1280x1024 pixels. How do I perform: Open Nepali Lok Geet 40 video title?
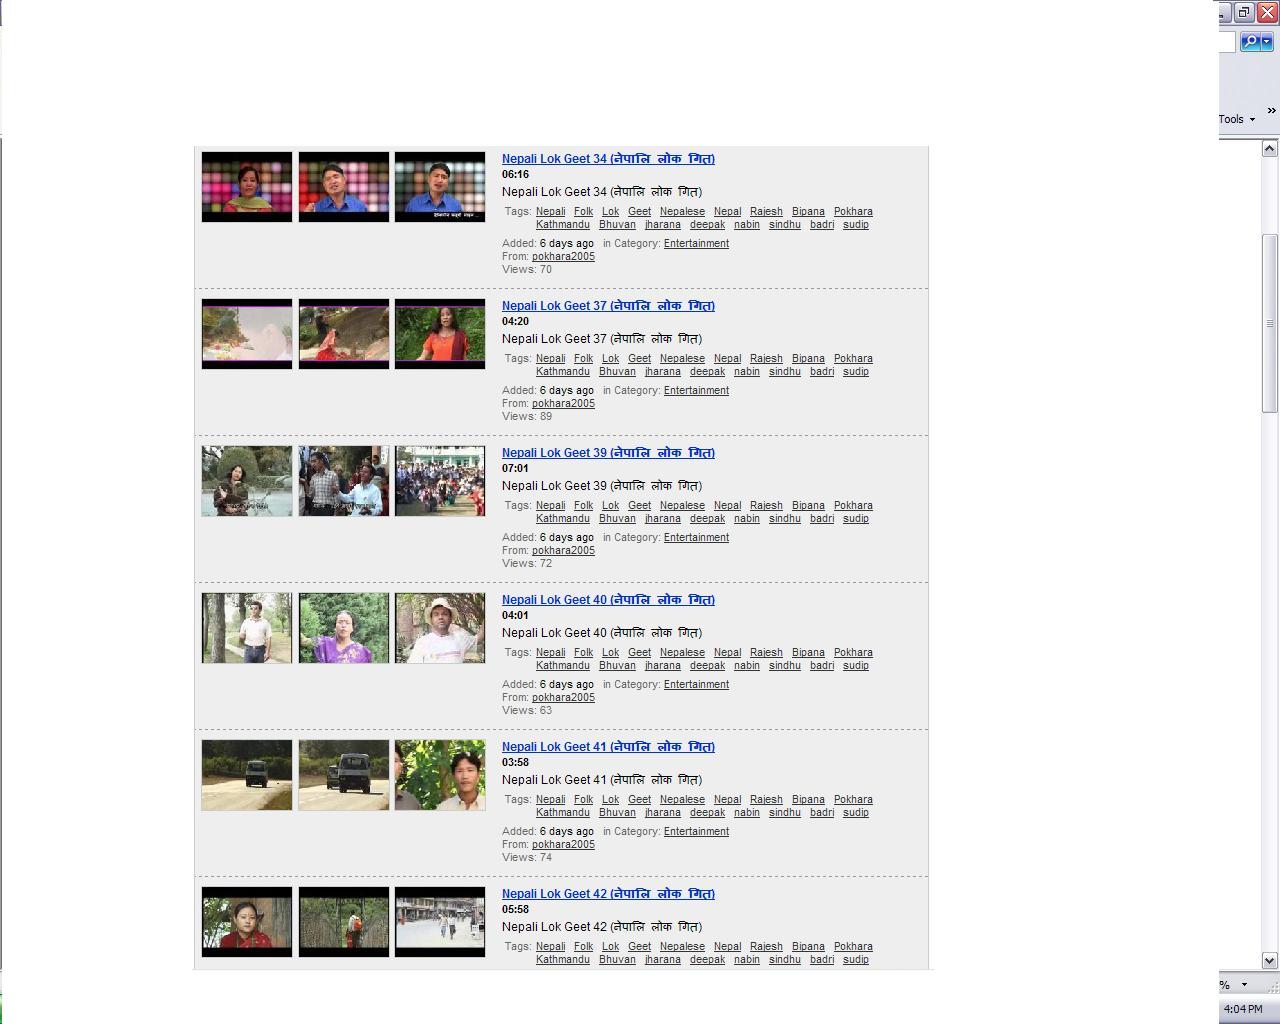click(608, 600)
